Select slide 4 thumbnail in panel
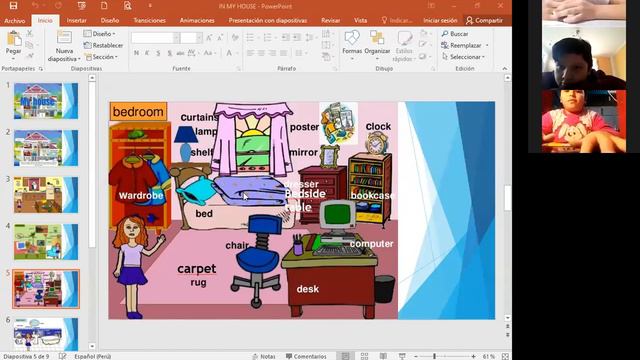 pos(46,242)
